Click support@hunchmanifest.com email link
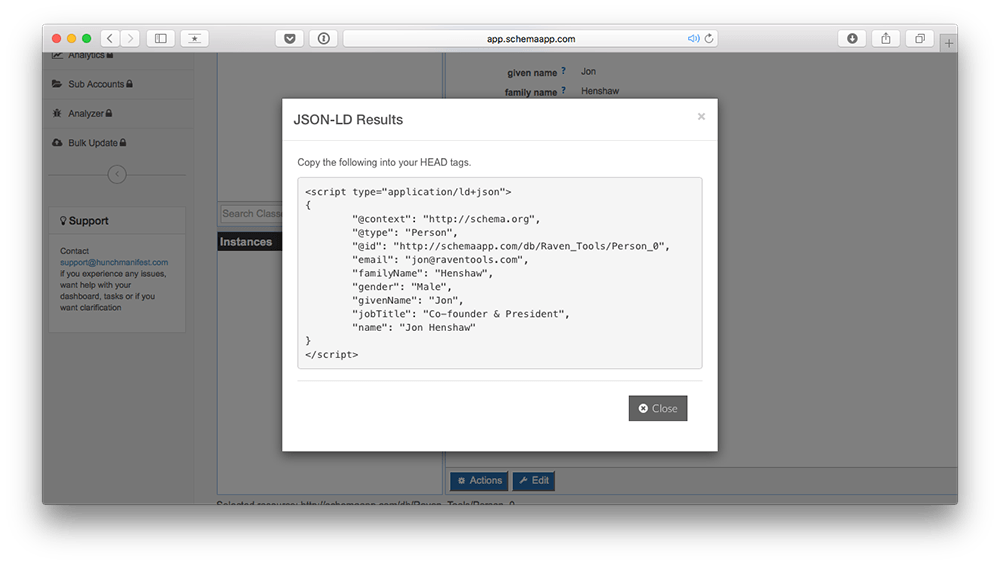1000x565 pixels. click(x=114, y=262)
